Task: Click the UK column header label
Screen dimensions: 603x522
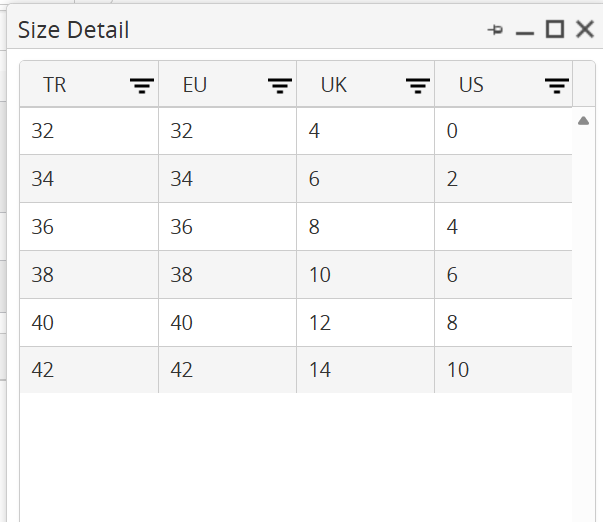Action: click(334, 85)
